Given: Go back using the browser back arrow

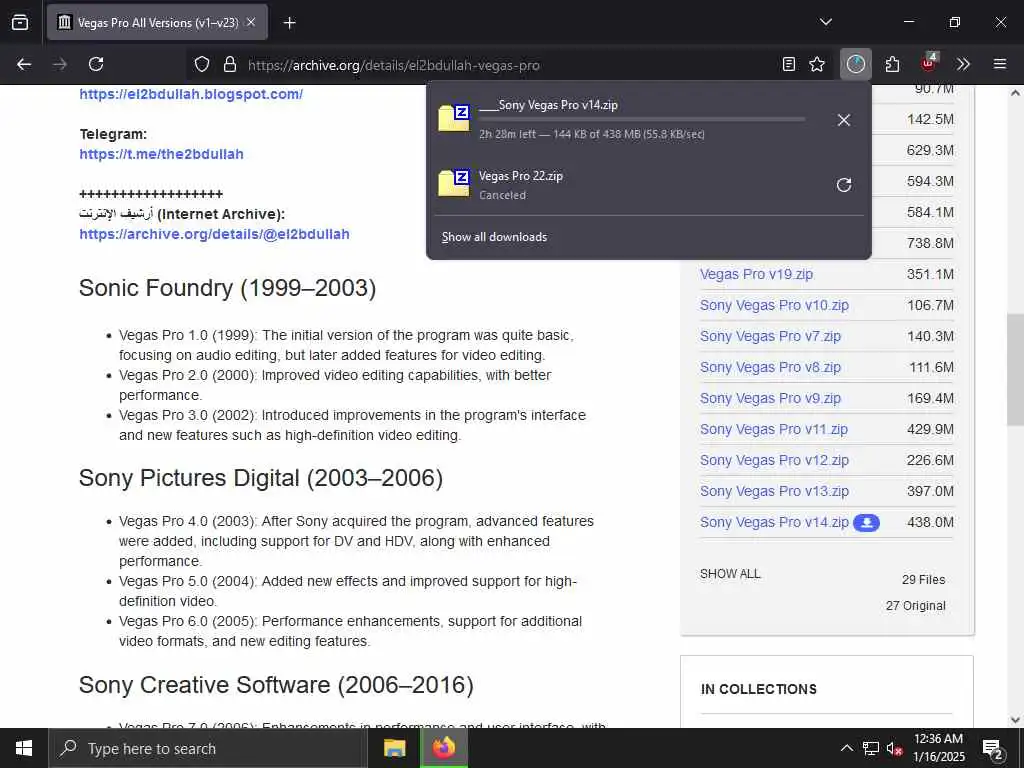Looking at the screenshot, I should tap(24, 64).
